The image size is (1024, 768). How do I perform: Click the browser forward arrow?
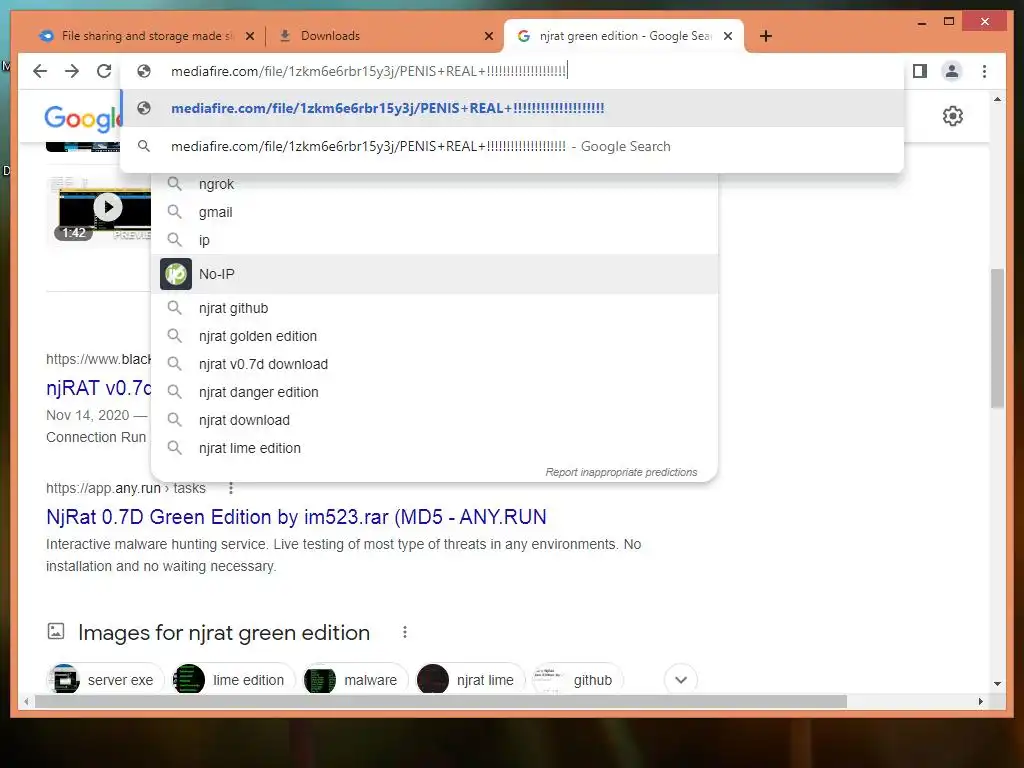coord(72,71)
